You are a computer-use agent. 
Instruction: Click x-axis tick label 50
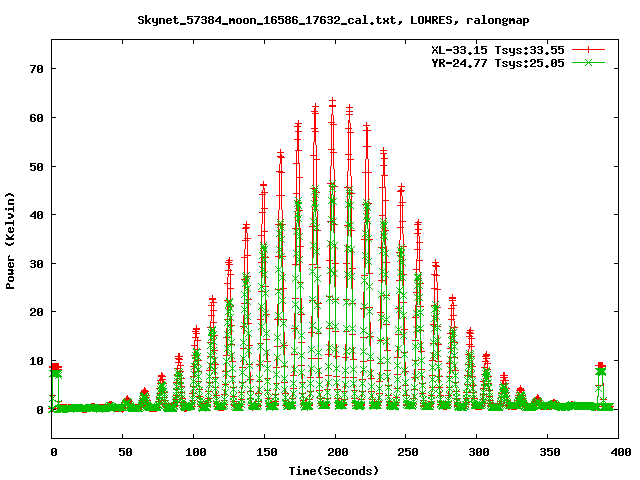pos(125,452)
